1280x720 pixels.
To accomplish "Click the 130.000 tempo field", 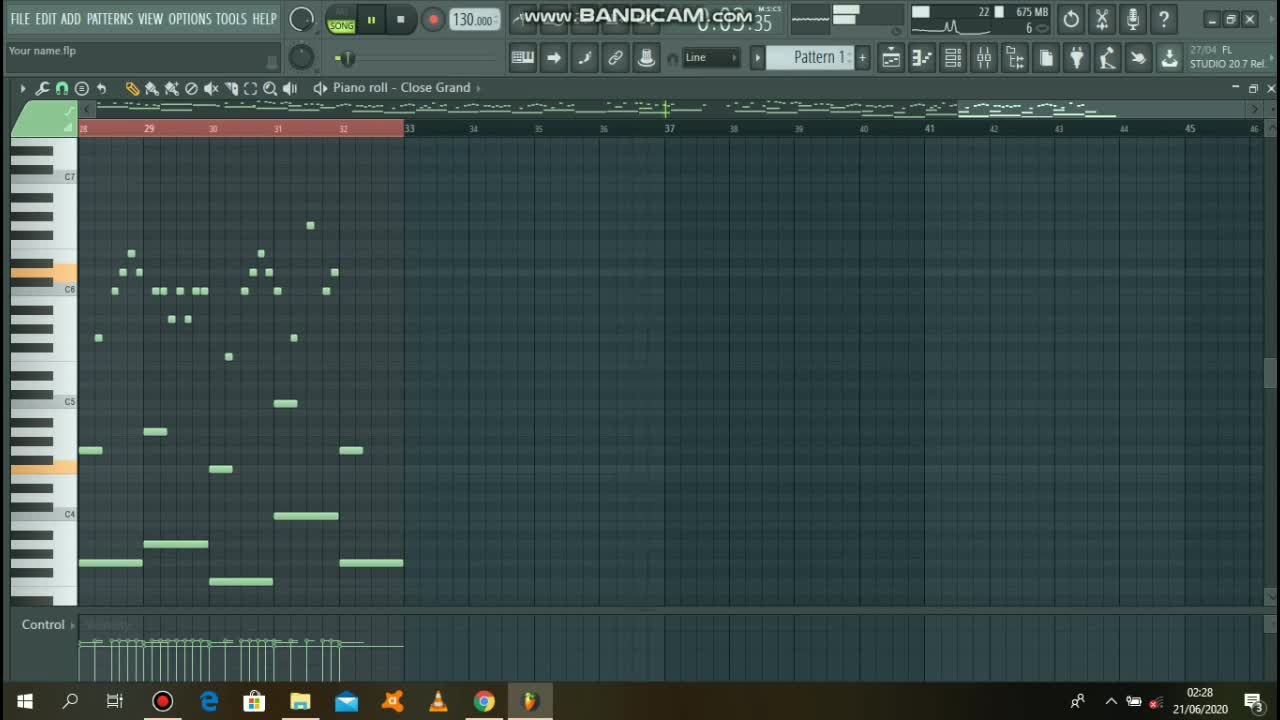I will pyautogui.click(x=474, y=19).
